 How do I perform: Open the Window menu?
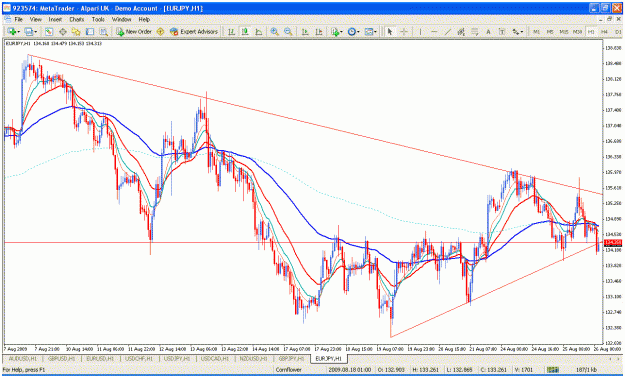pyautogui.click(x=122, y=19)
